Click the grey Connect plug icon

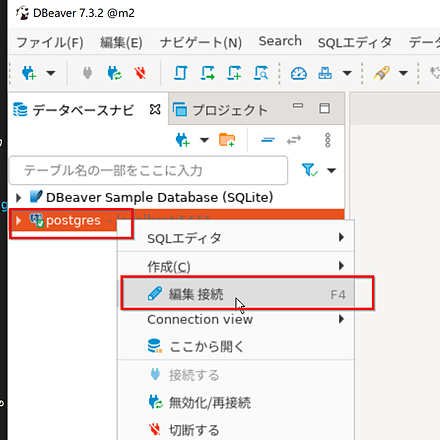pyautogui.click(x=87, y=73)
